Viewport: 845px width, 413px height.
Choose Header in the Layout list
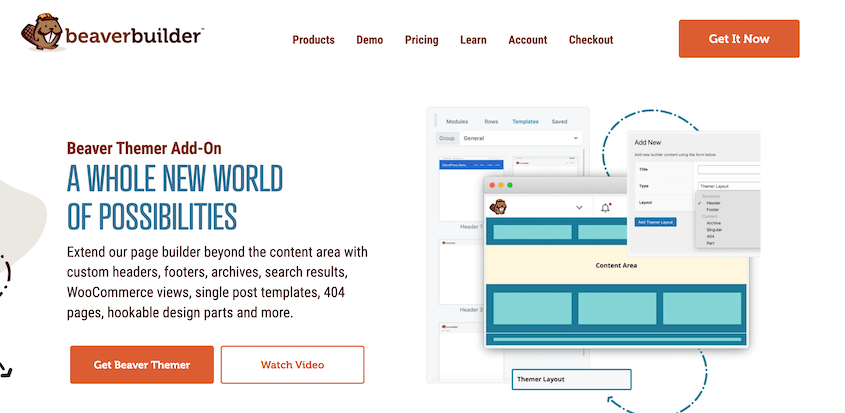tap(713, 203)
